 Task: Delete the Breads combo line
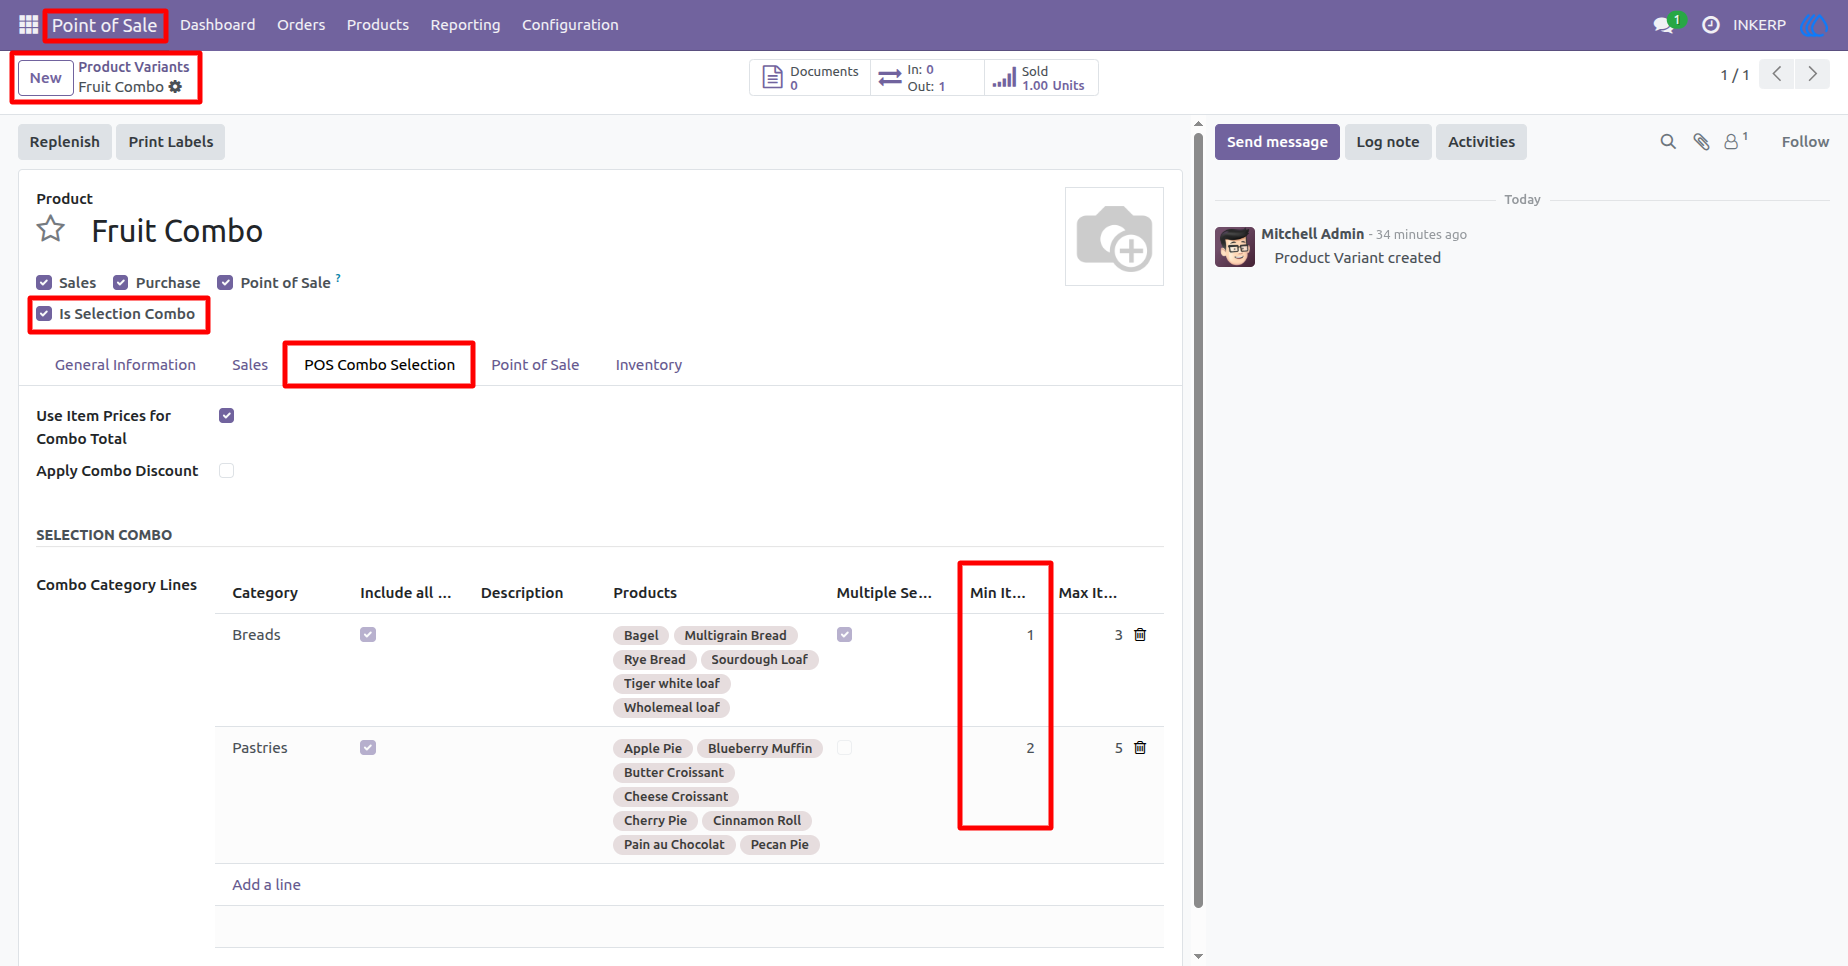pyautogui.click(x=1140, y=635)
